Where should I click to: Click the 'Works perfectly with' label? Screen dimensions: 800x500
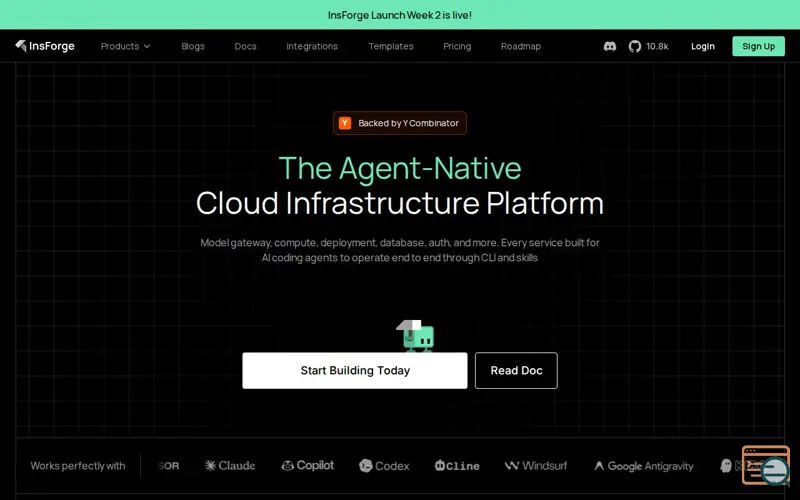[78, 466]
